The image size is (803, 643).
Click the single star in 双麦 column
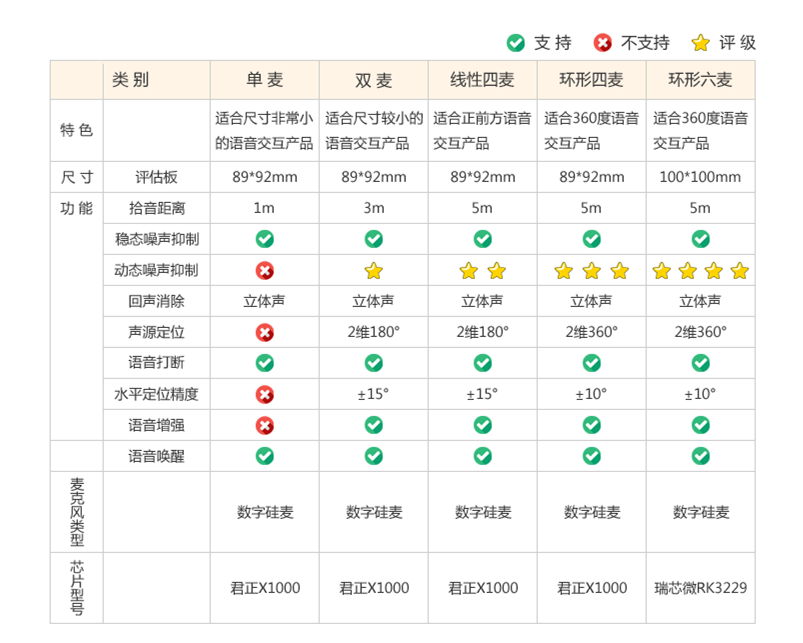click(x=373, y=270)
